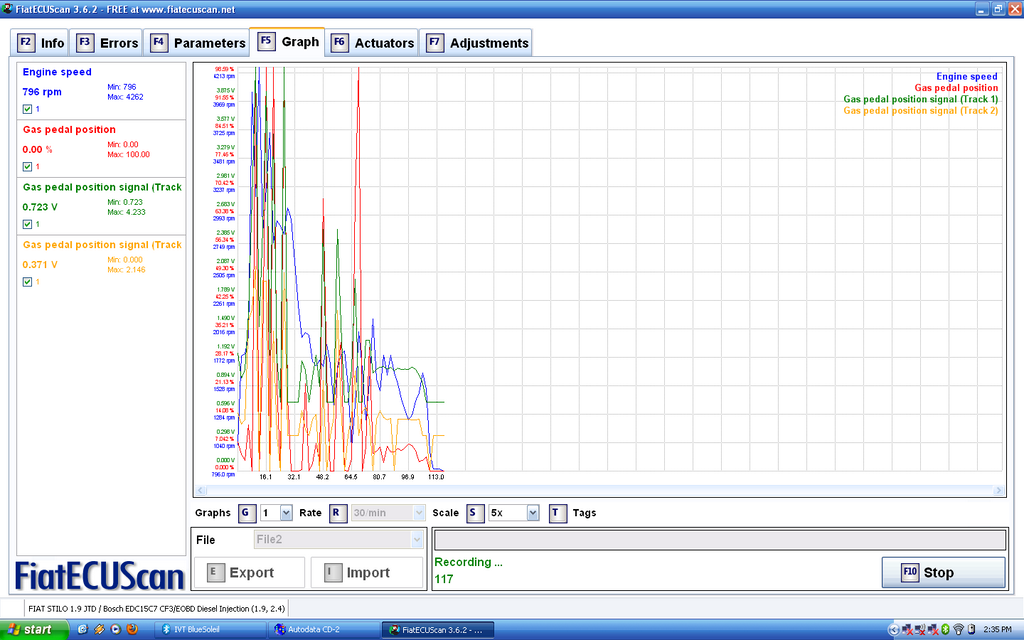Switch to Autodata CD-2 taskbar window
Image resolution: width=1024 pixels, height=640 pixels.
coord(324,630)
